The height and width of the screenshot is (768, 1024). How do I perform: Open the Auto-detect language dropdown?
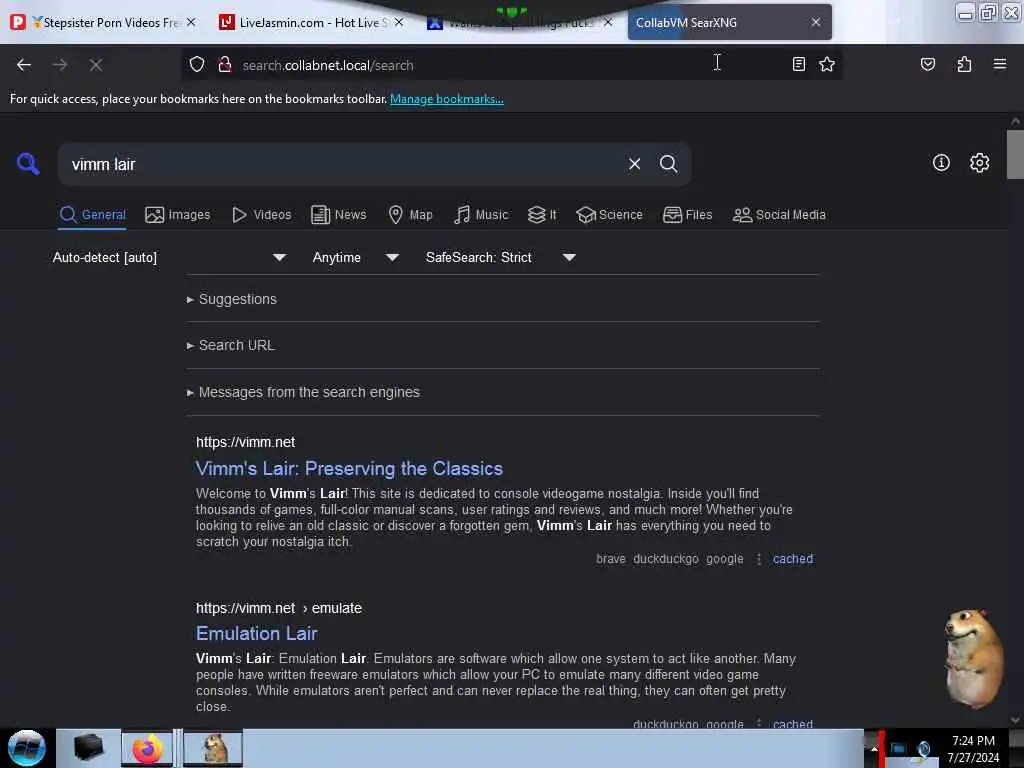[x=169, y=257]
